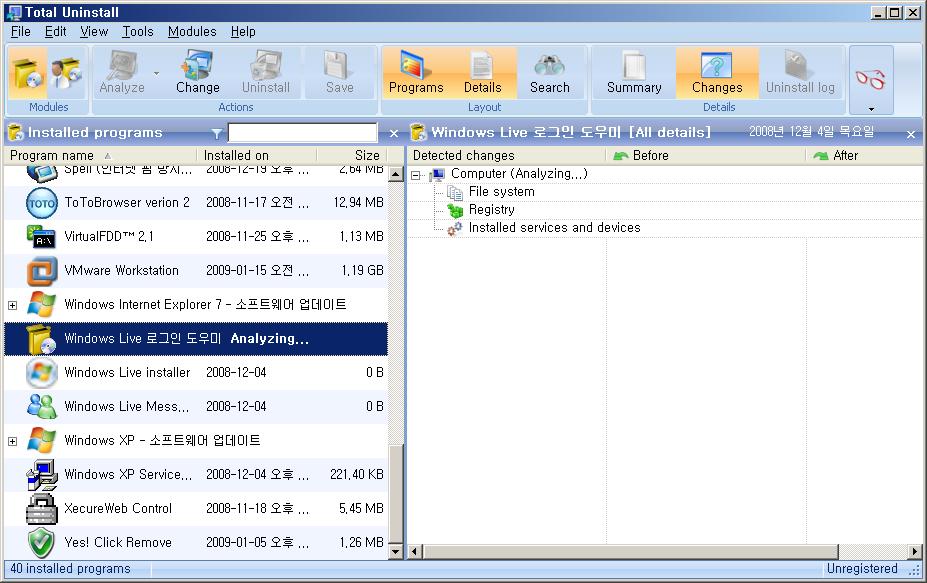
Task: Click the red glasses view icon
Action: pos(870,78)
